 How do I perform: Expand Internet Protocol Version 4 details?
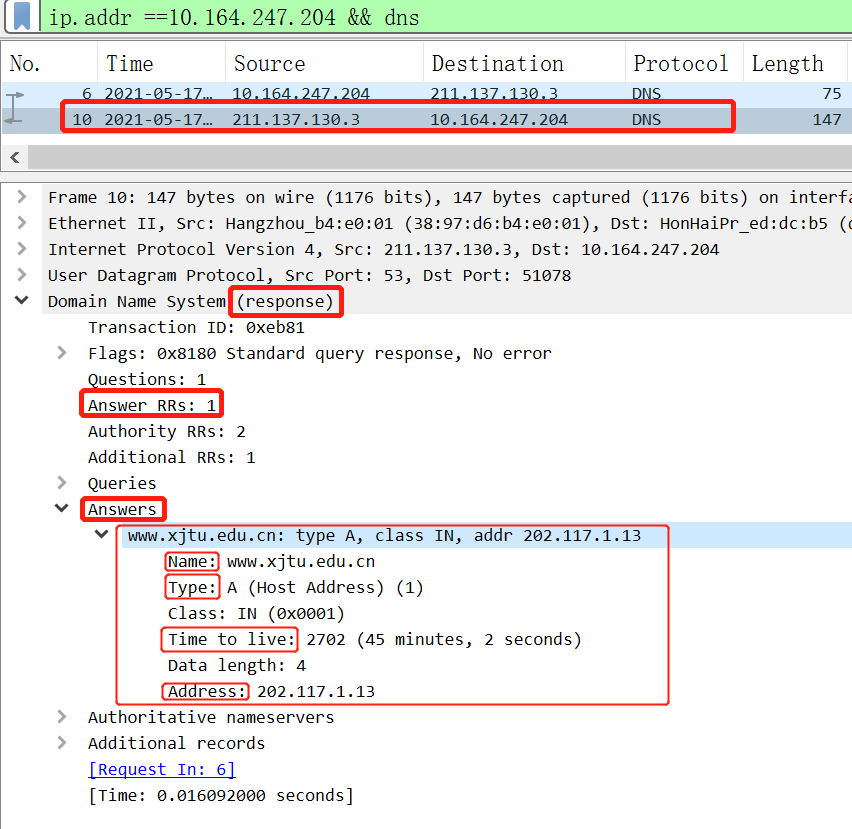[22, 249]
